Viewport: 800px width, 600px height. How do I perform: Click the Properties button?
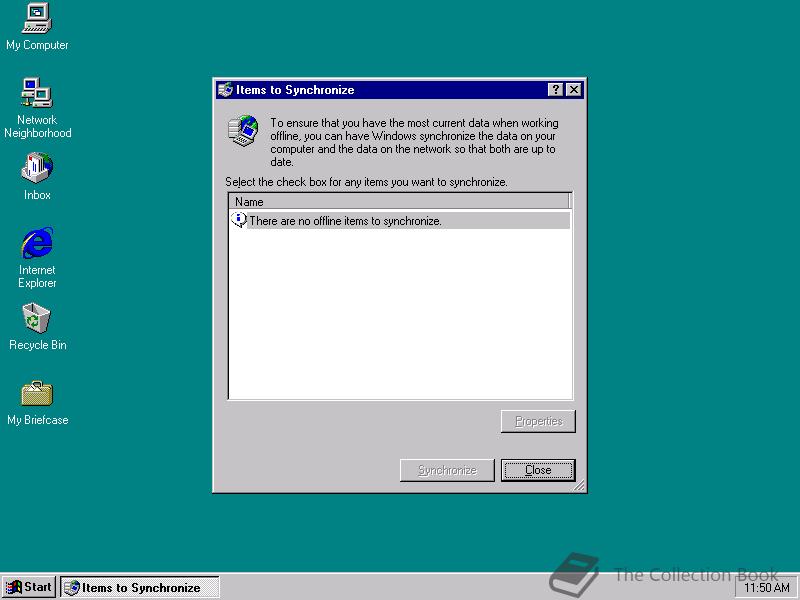[538, 421]
